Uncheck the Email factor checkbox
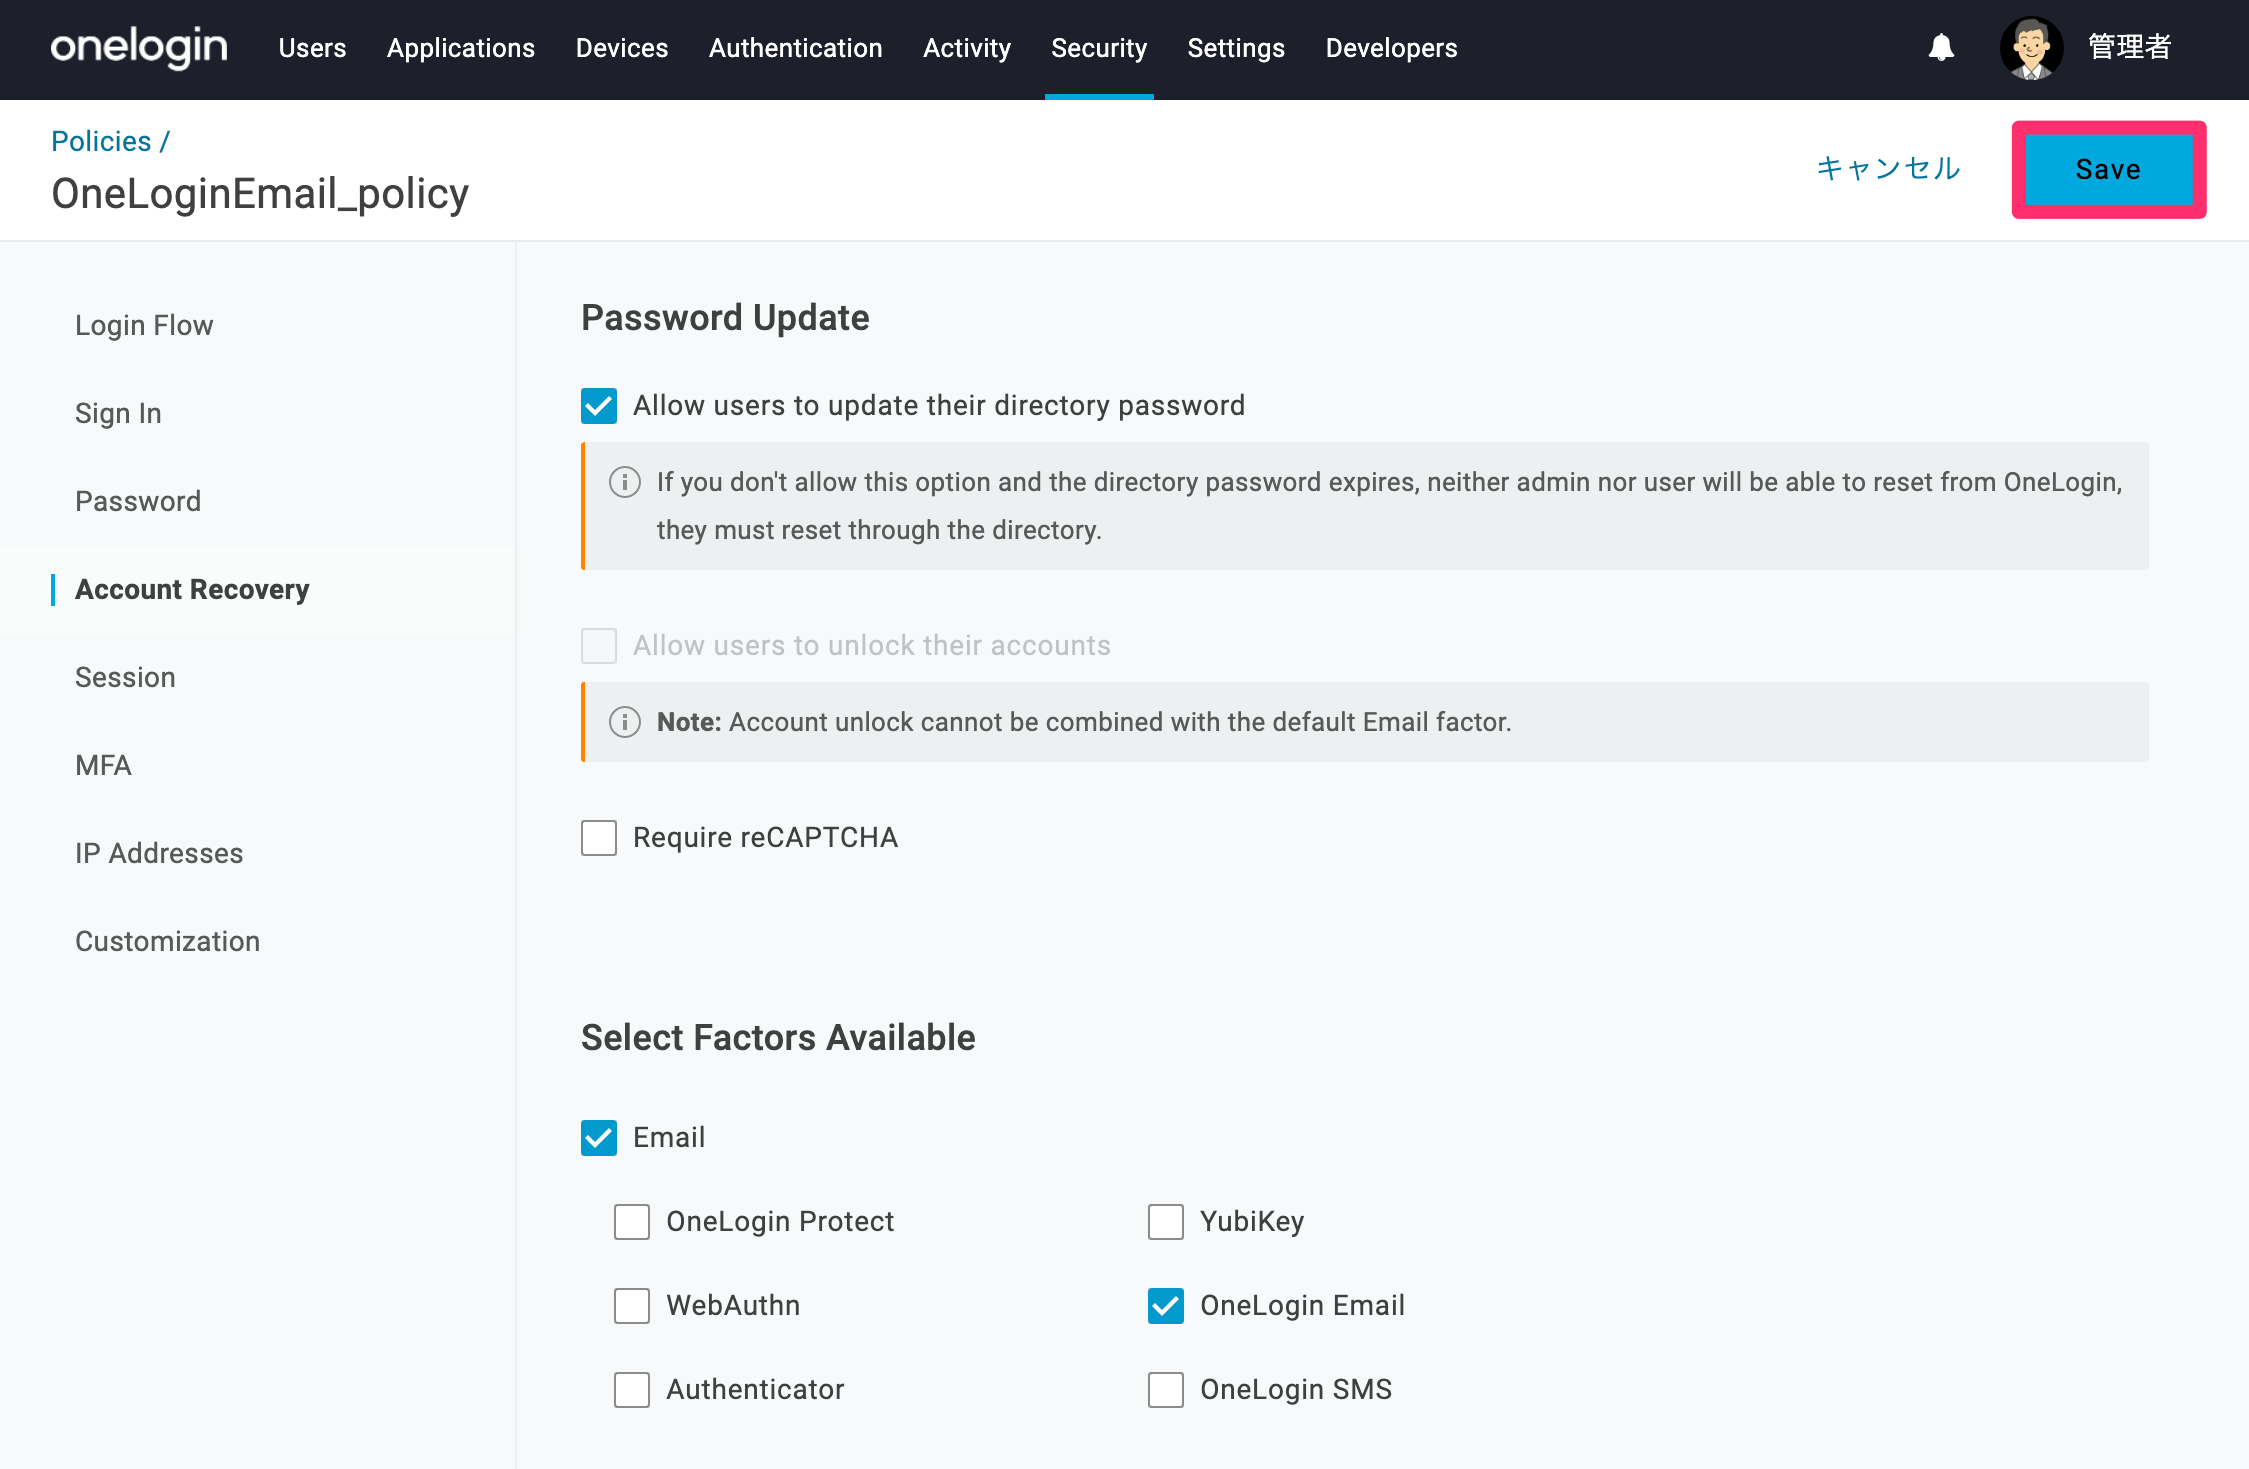 (x=599, y=1138)
